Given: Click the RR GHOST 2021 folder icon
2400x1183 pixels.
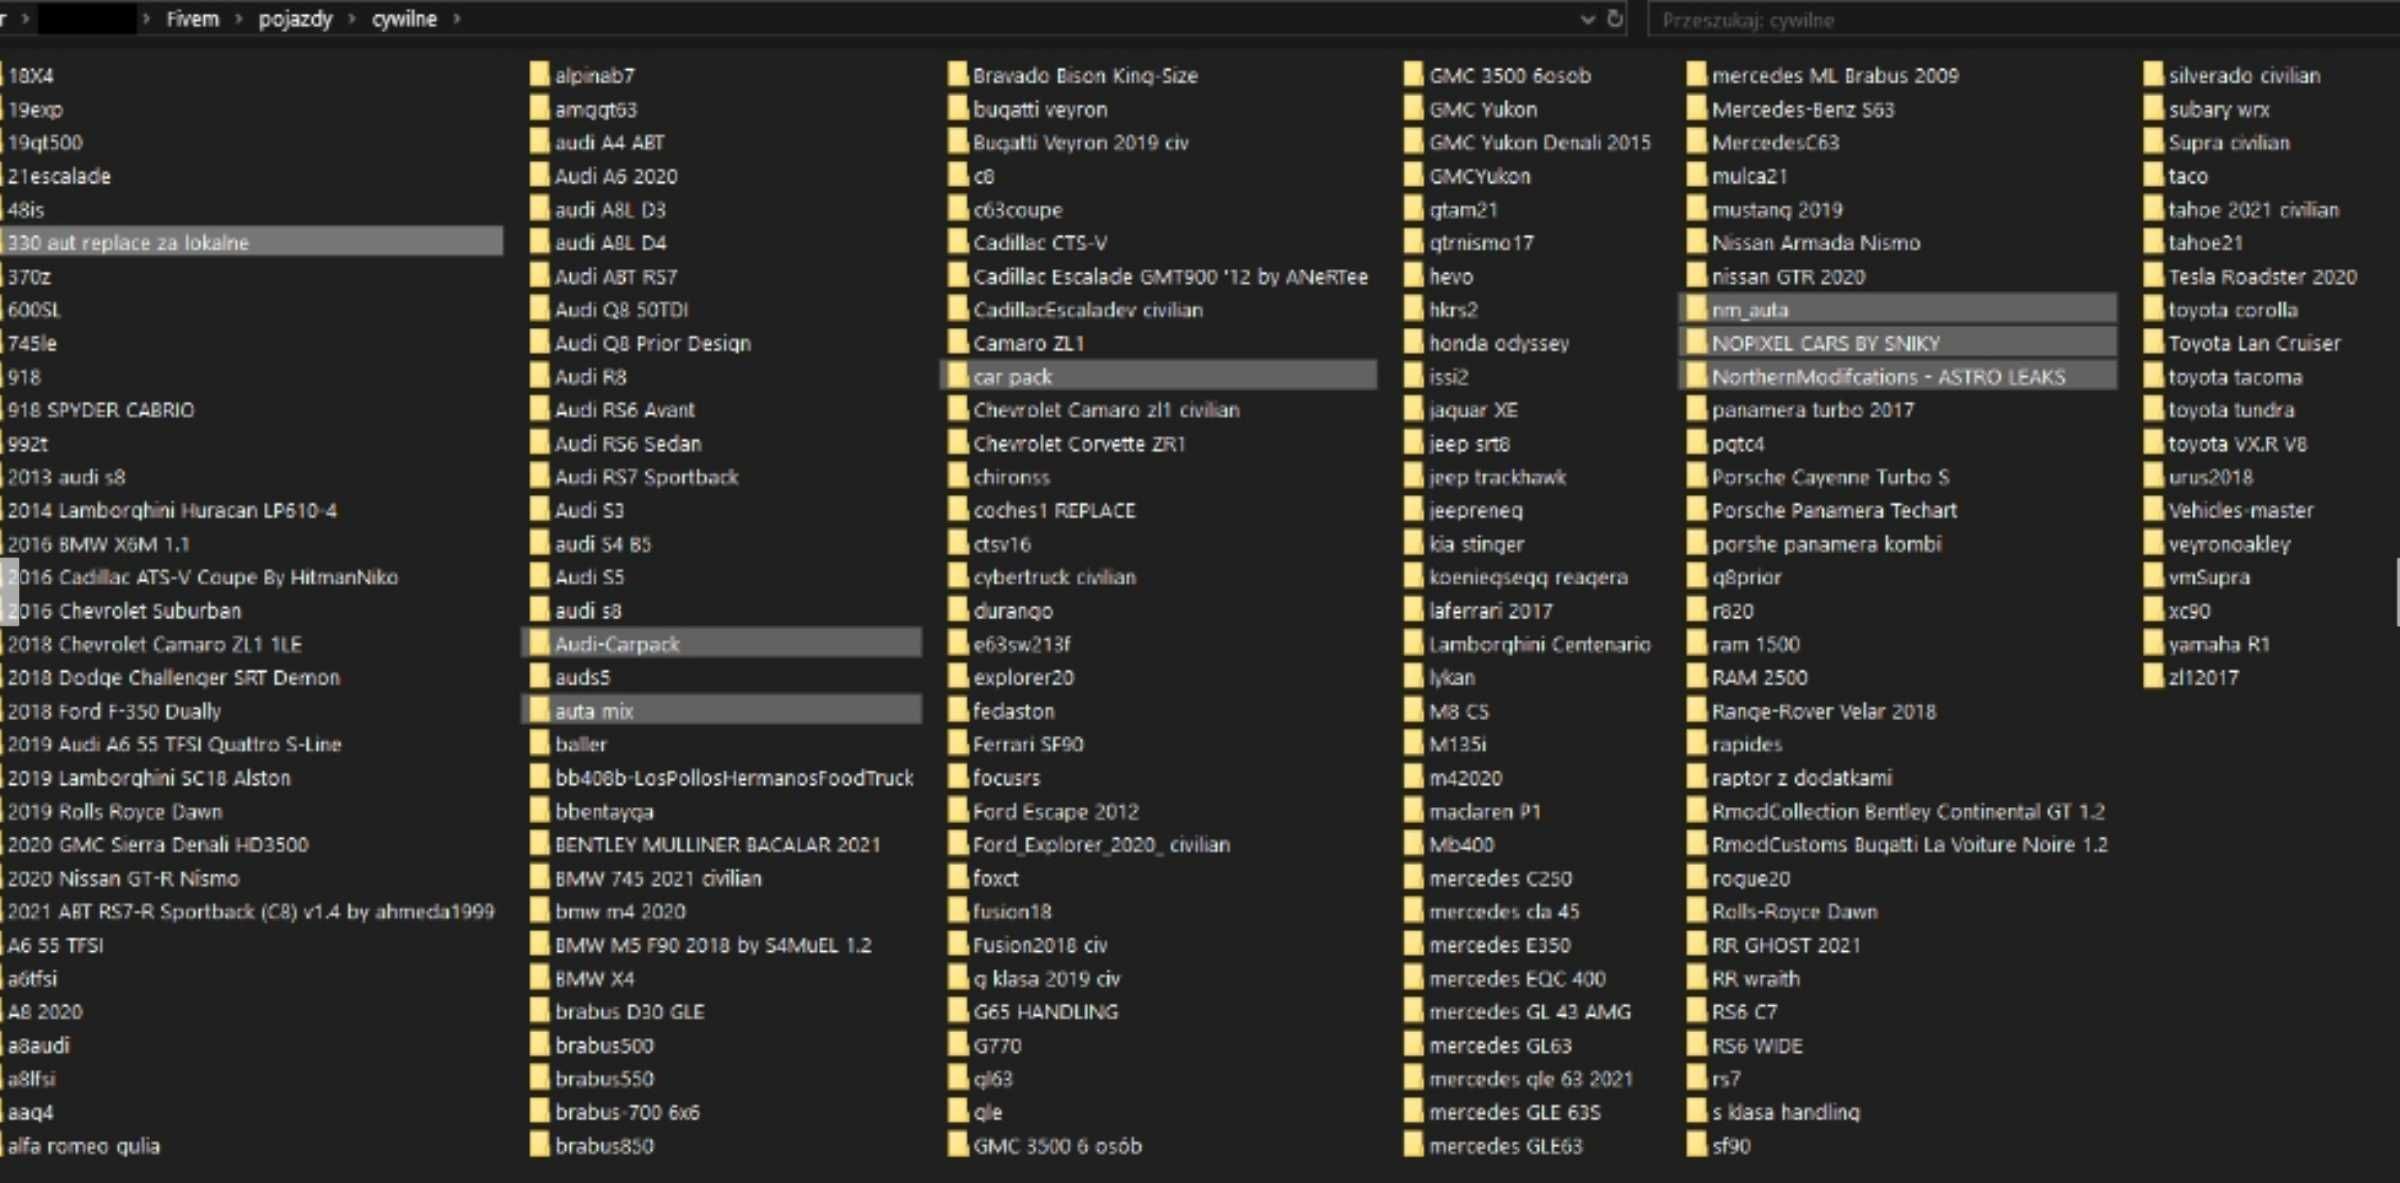Looking at the screenshot, I should [x=1697, y=944].
